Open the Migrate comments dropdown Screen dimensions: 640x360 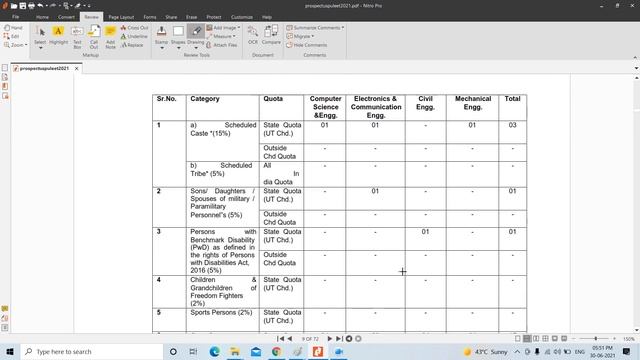[300, 36]
